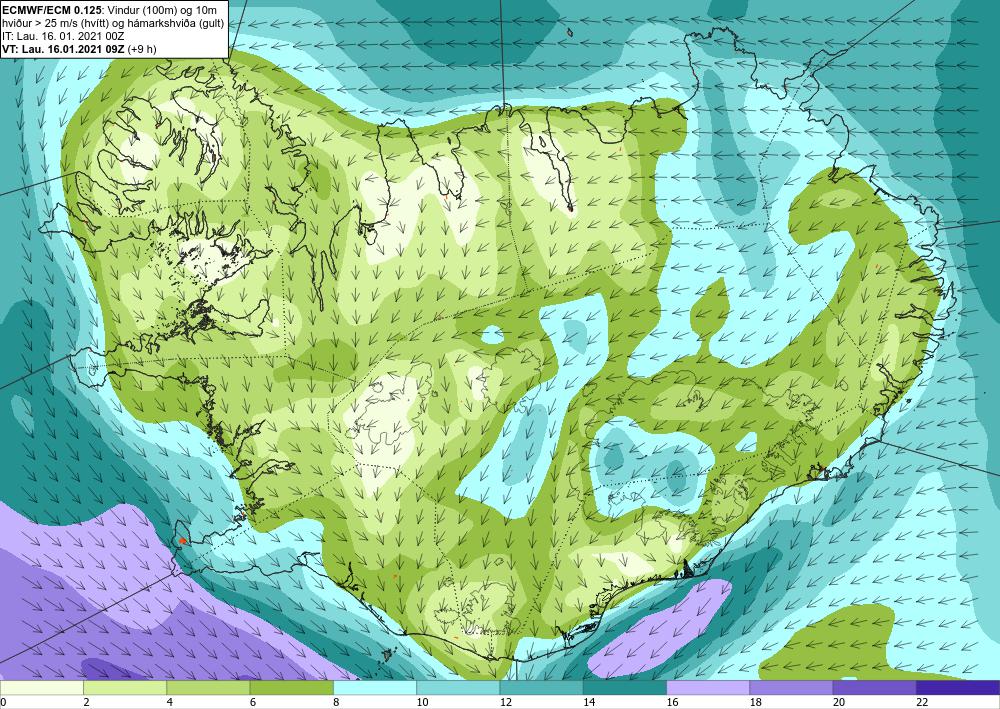Select the light cyan 8–10 m/s legend swatch
Screen dimensions: 1000x709
tap(375, 688)
